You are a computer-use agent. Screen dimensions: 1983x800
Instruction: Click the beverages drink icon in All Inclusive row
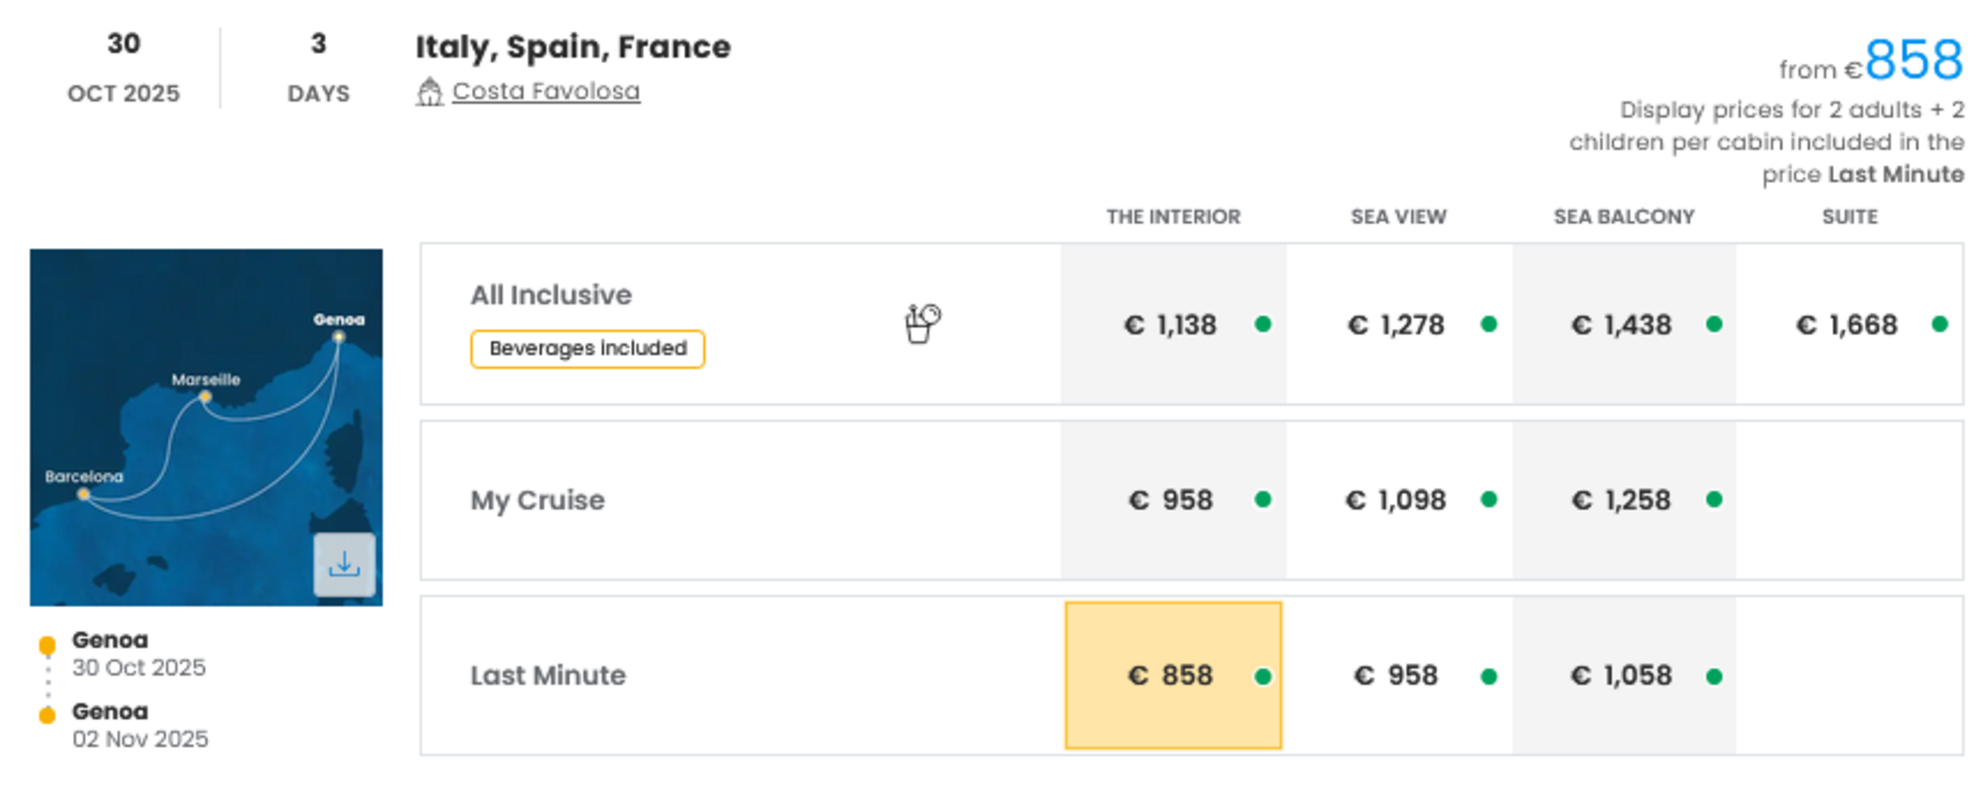click(922, 323)
